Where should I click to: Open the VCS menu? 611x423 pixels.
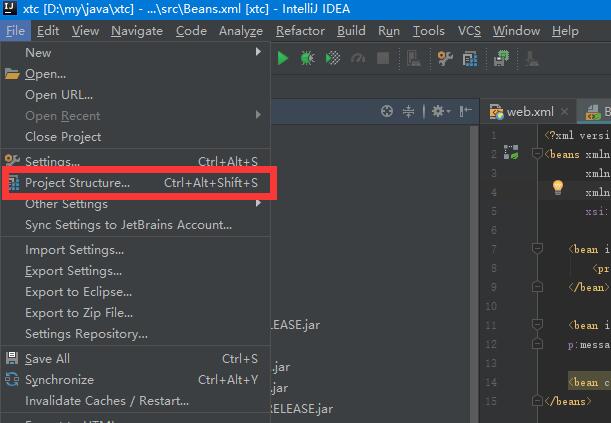(x=469, y=31)
